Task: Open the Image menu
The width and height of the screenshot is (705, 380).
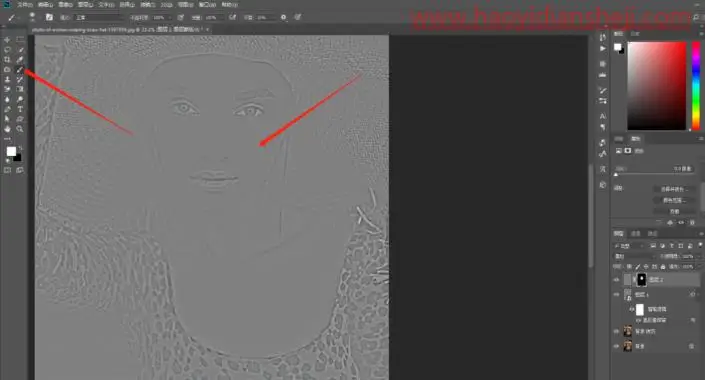Action: (65, 4)
